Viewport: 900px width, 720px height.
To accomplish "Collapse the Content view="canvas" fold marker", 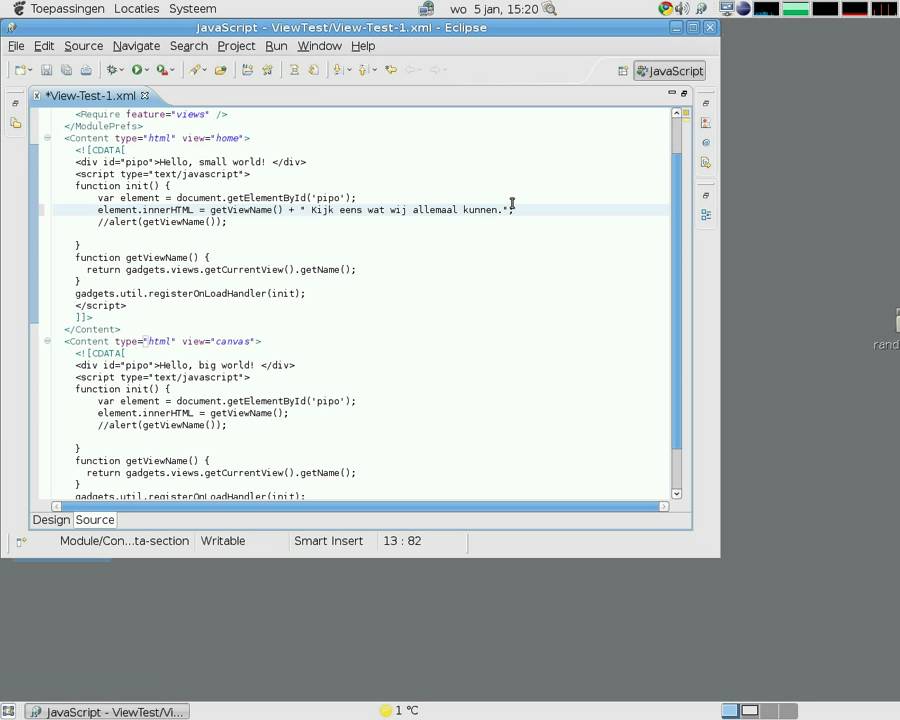I will click(x=48, y=341).
